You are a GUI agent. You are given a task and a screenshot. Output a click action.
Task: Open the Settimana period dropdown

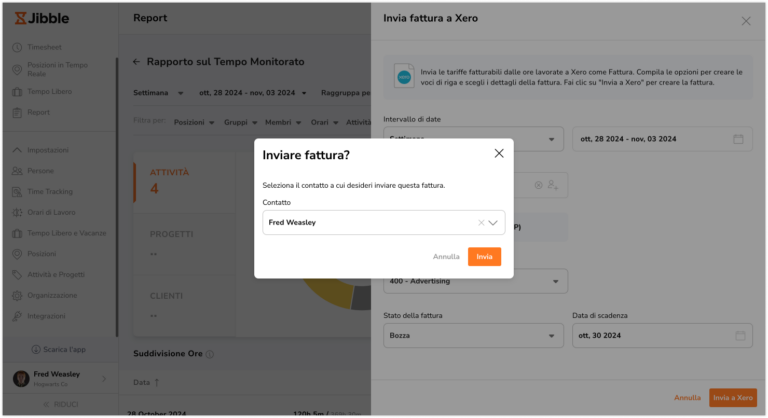tap(158, 93)
